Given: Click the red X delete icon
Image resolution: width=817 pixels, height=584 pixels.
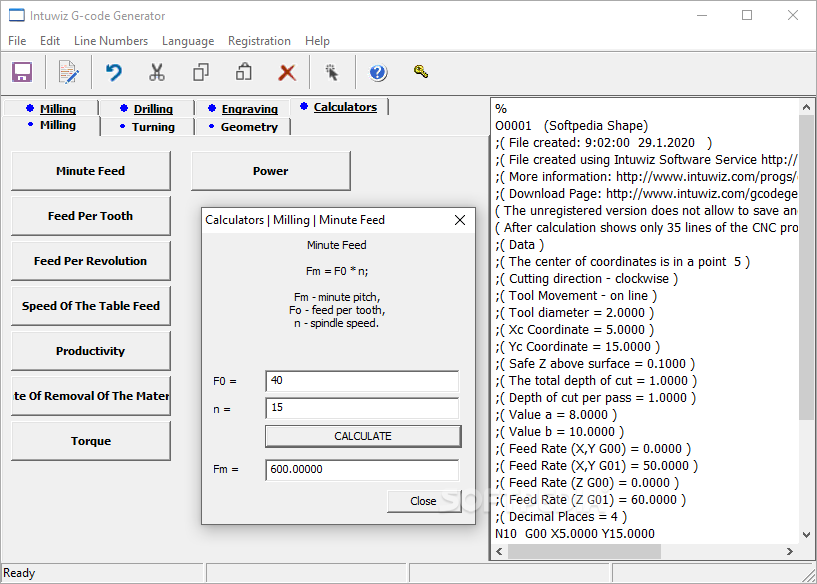Looking at the screenshot, I should [x=287, y=72].
